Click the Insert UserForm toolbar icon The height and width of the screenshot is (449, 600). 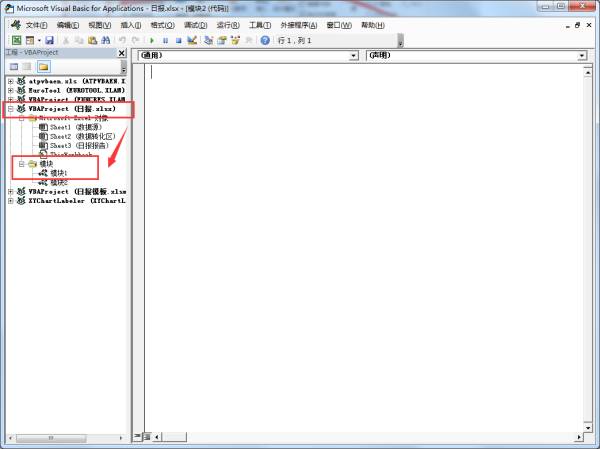[29, 40]
